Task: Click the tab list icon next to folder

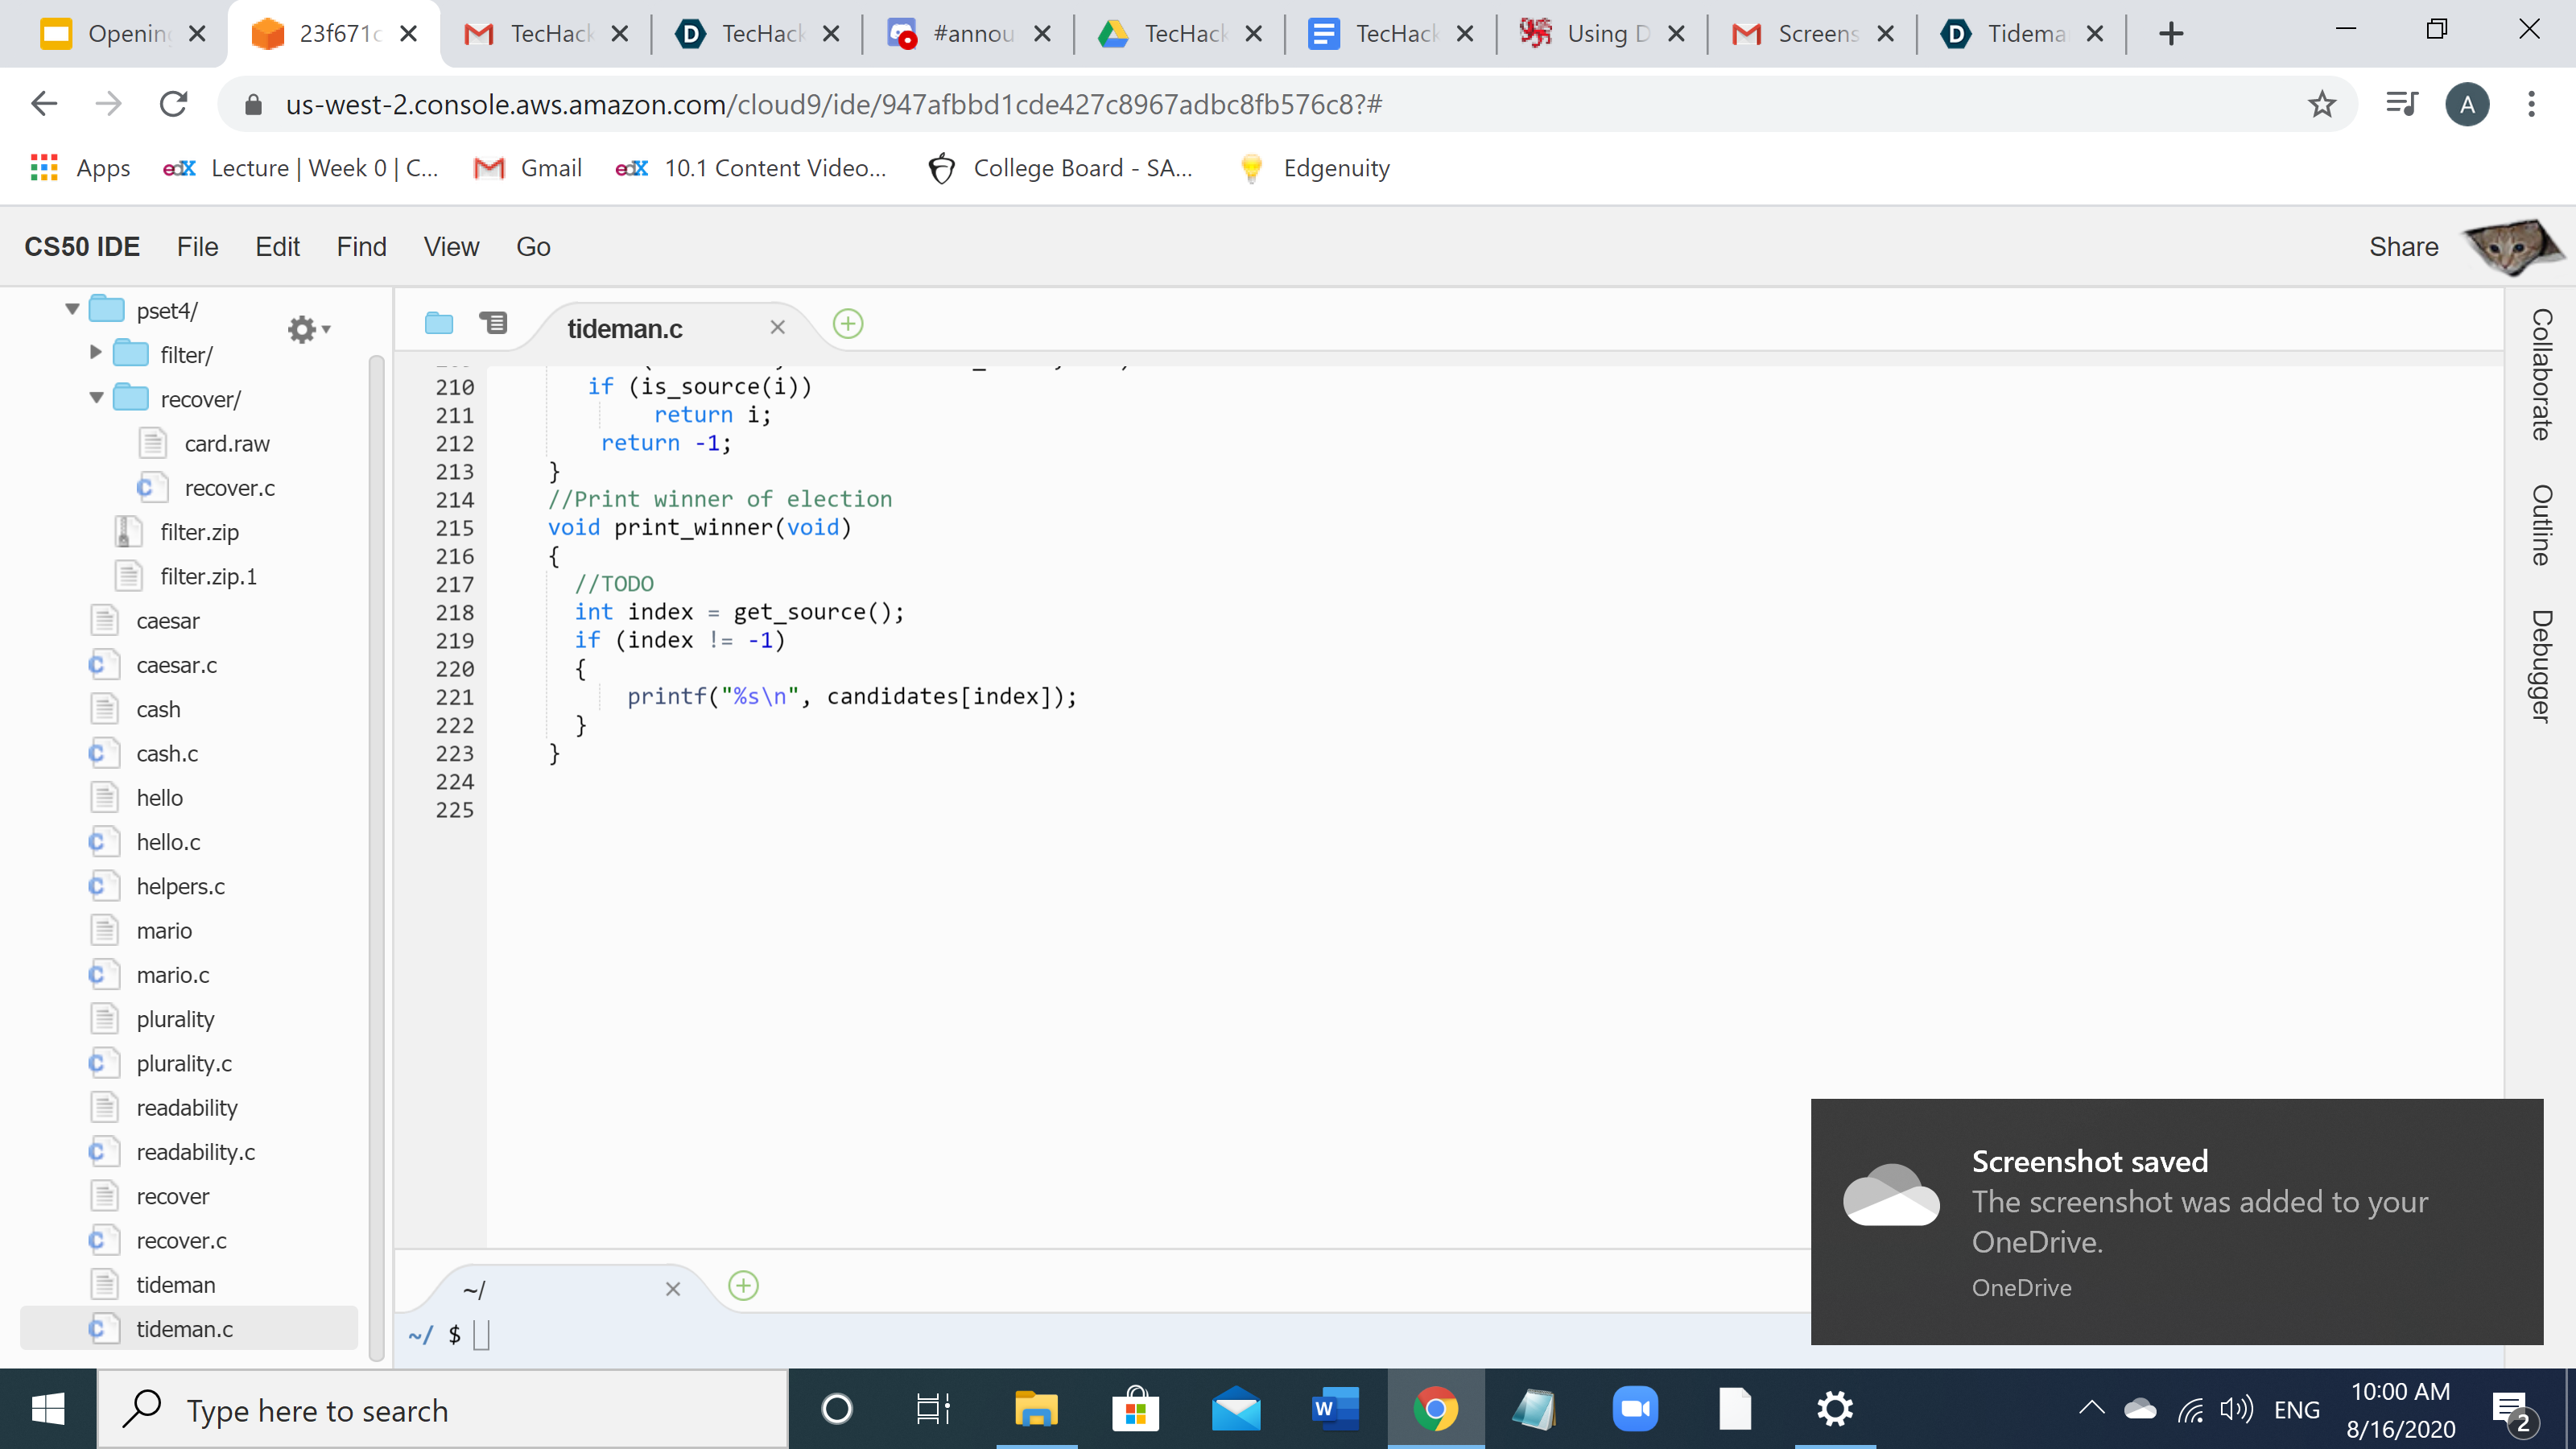Action: point(493,323)
